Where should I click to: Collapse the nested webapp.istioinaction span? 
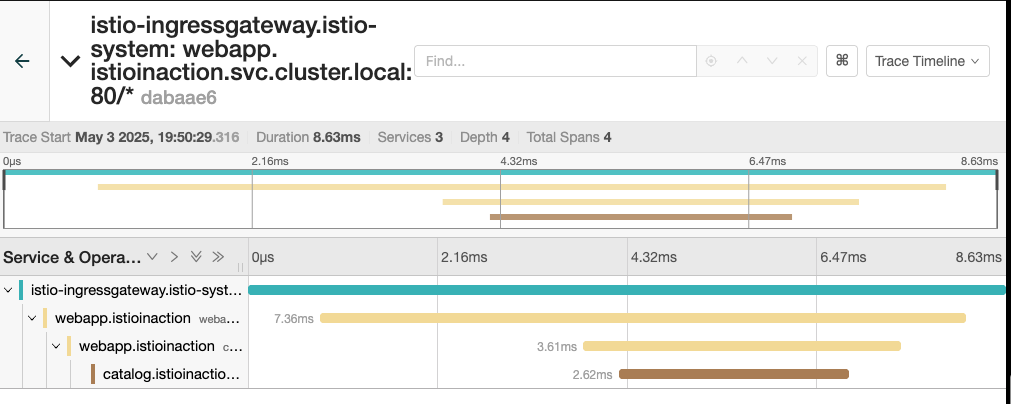pyautogui.click(x=56, y=346)
